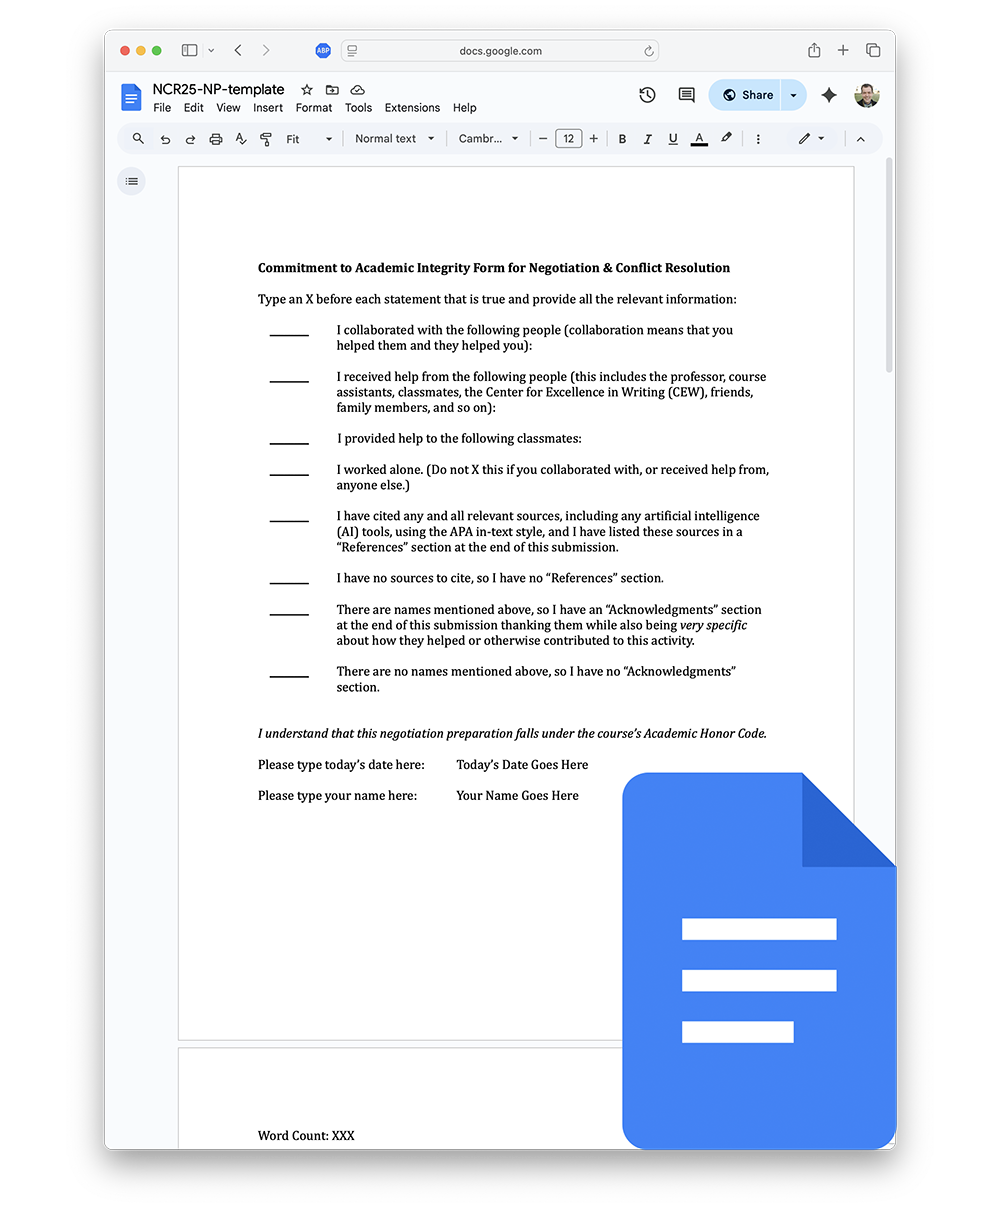Go back in Safari

point(238,50)
